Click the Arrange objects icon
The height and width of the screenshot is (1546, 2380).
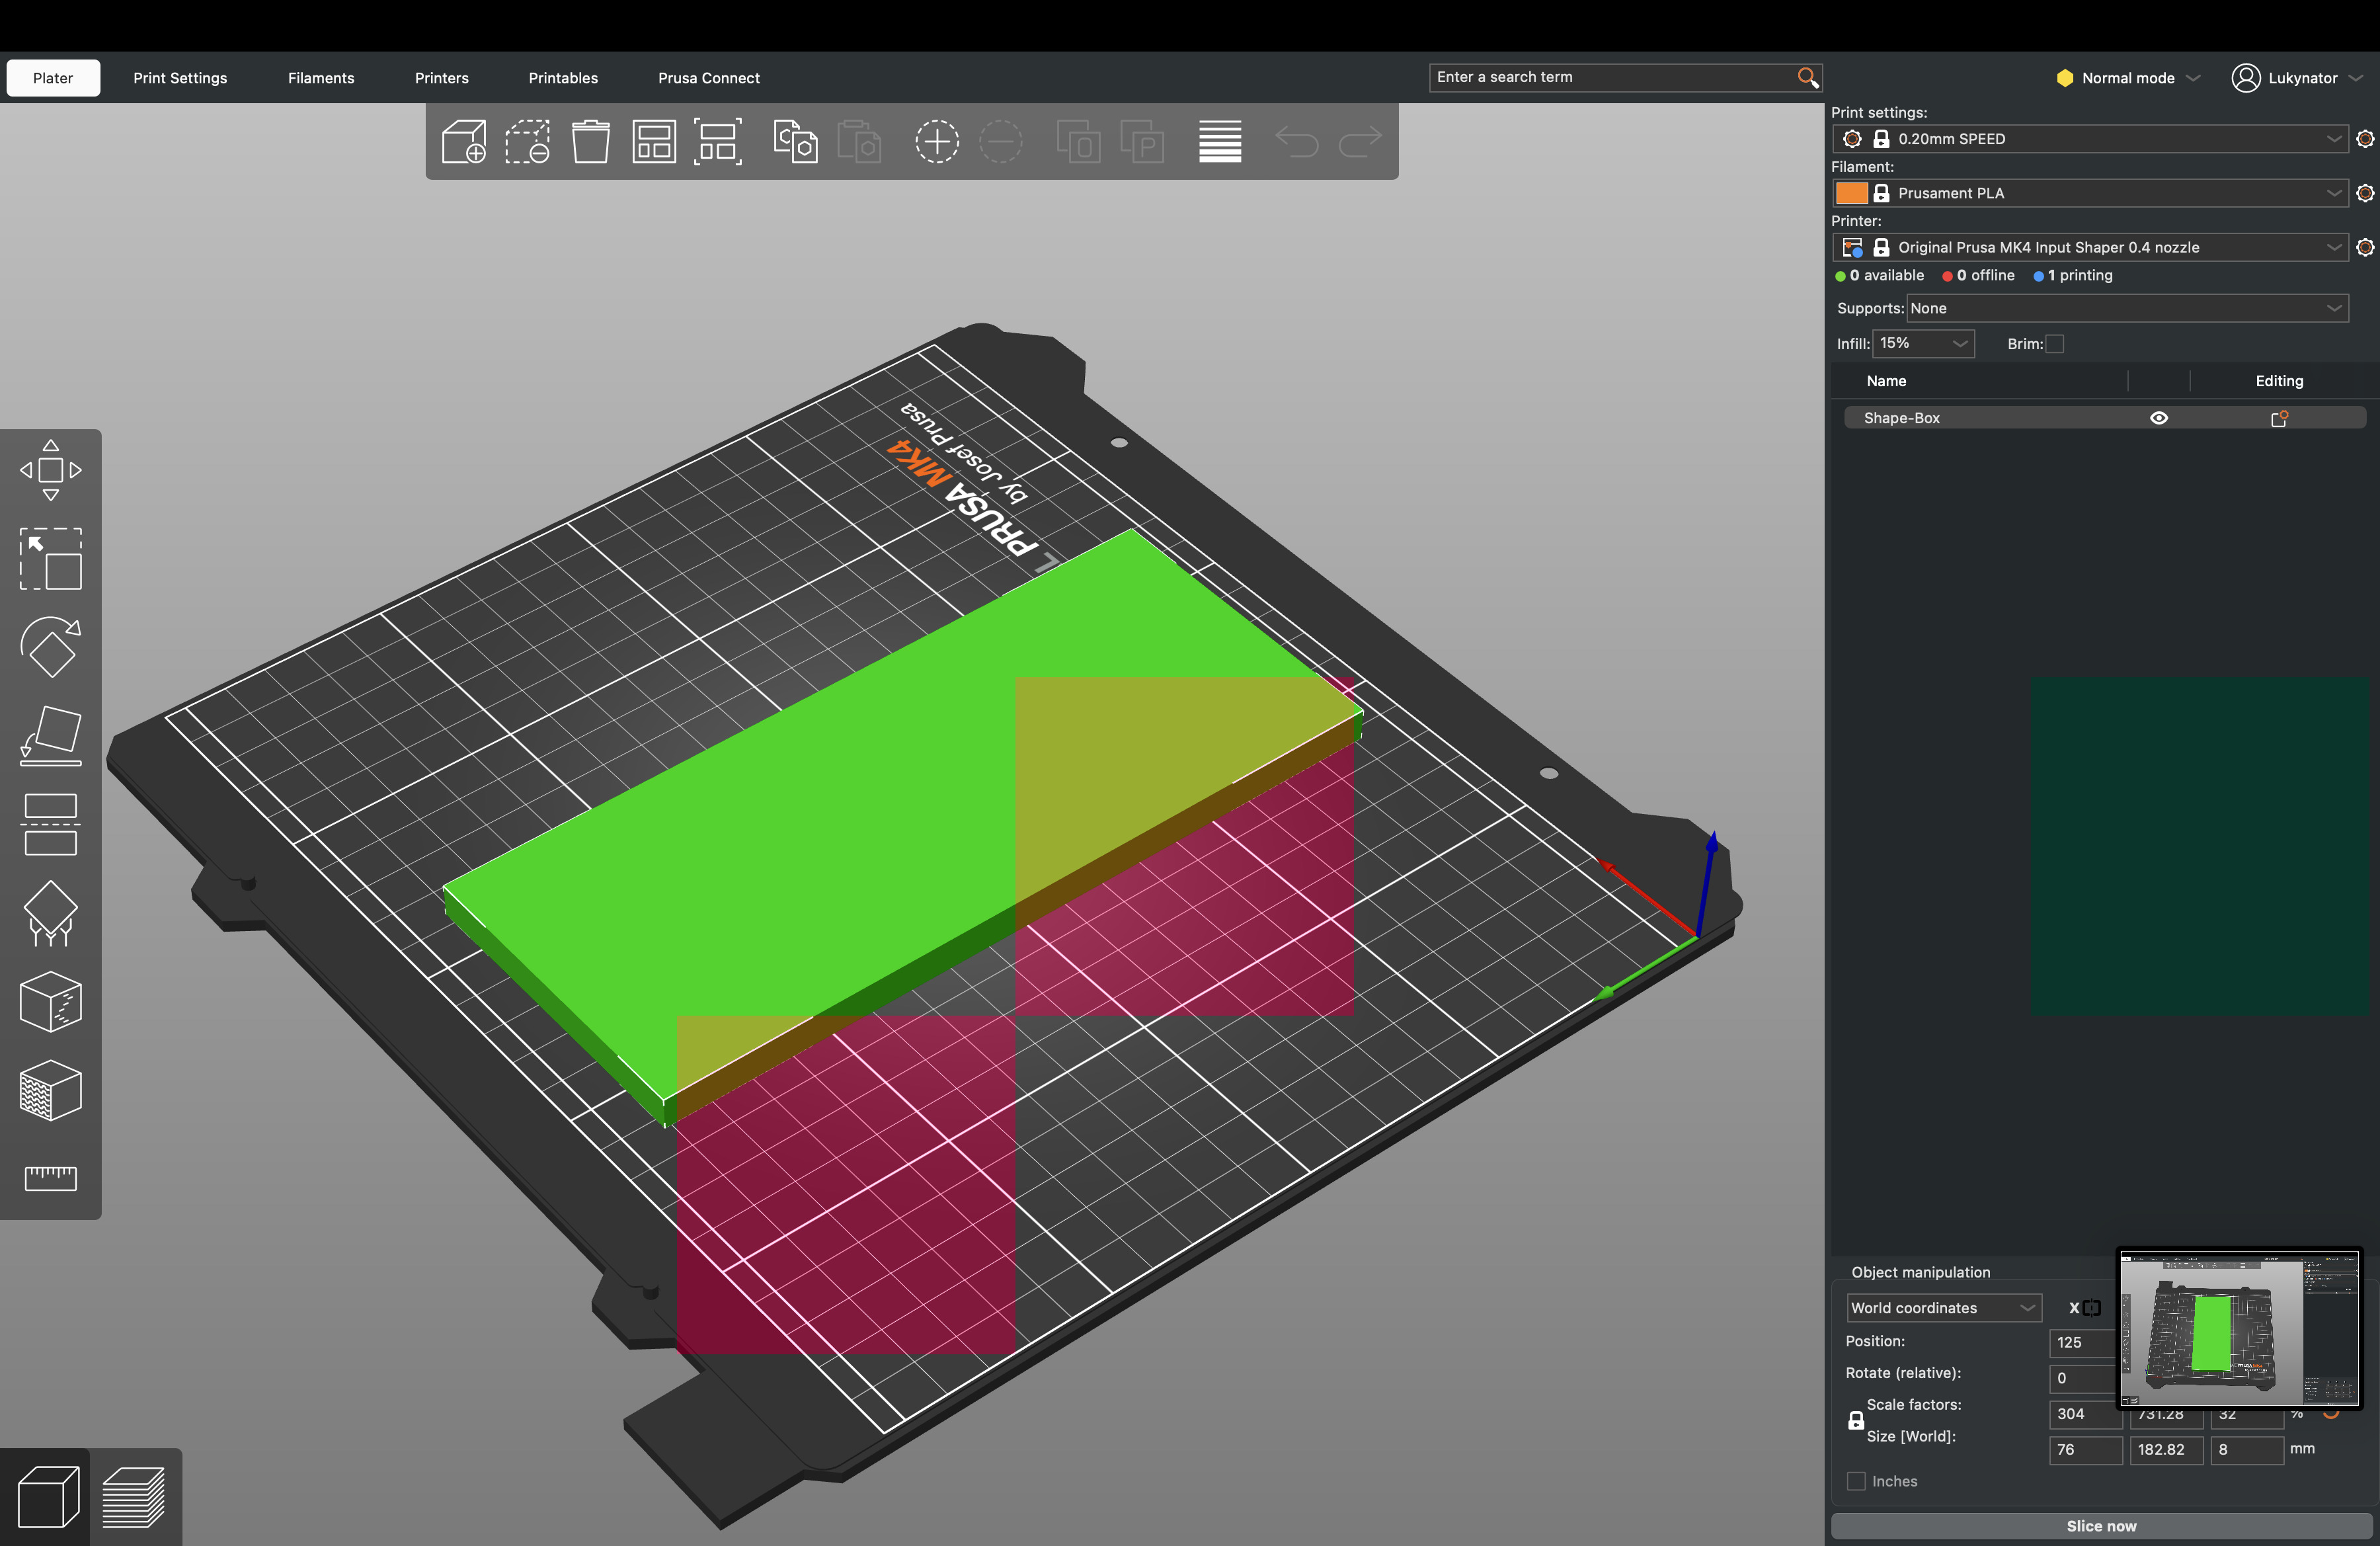click(654, 141)
